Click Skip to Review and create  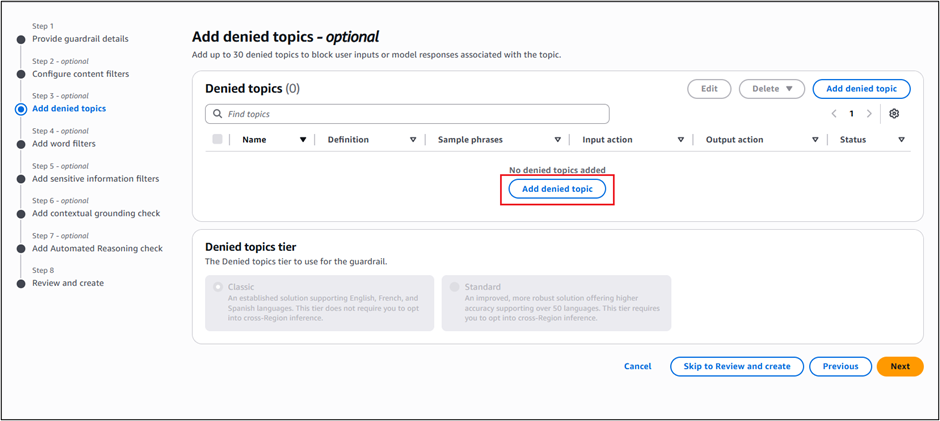tap(737, 366)
